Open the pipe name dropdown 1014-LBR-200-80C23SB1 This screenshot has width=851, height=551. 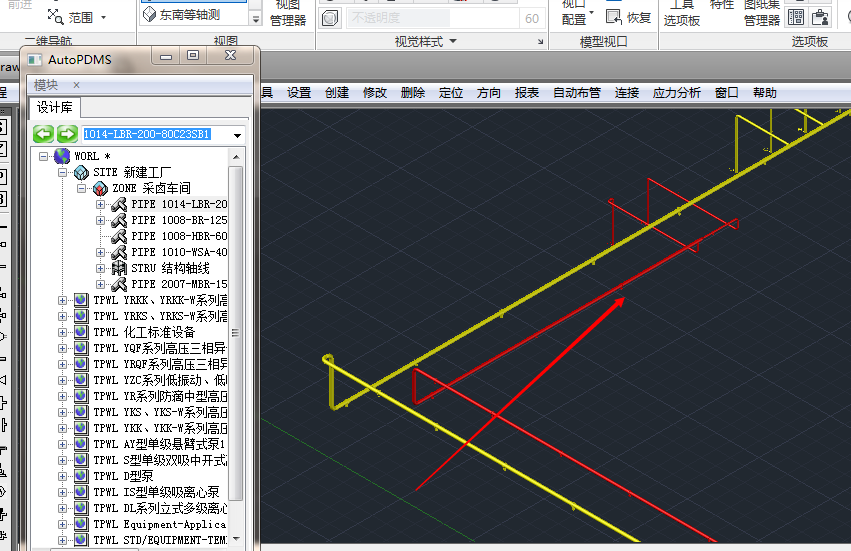237,135
